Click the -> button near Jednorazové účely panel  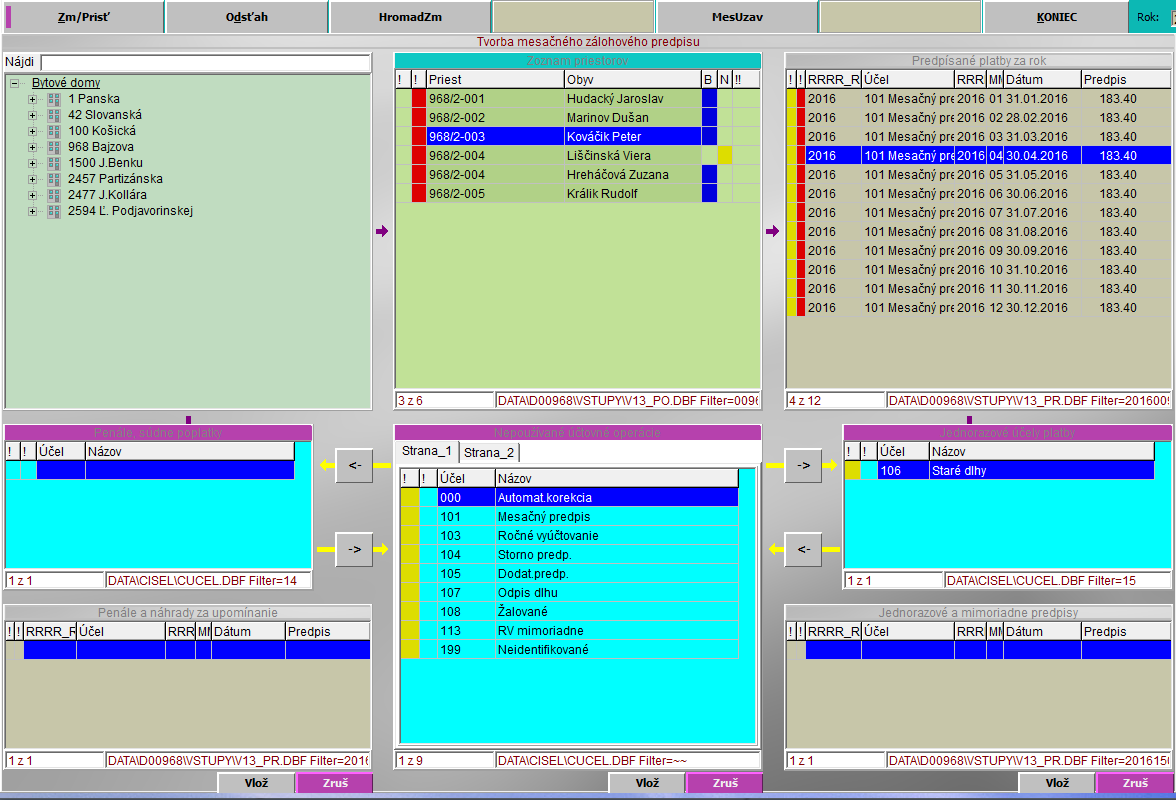(x=803, y=465)
